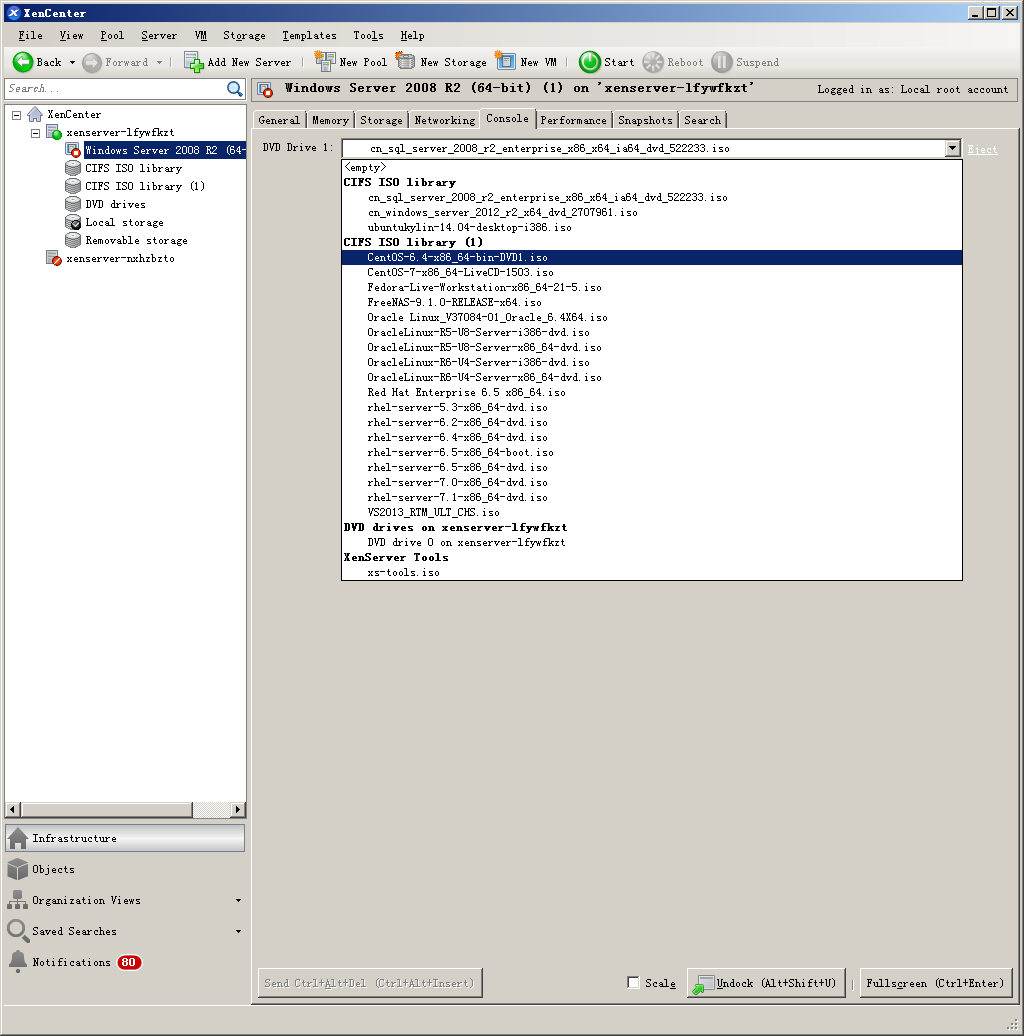1024x1036 pixels.
Task: Collapse the xenserver-lfywfkzt tree node
Action: (x=36, y=133)
